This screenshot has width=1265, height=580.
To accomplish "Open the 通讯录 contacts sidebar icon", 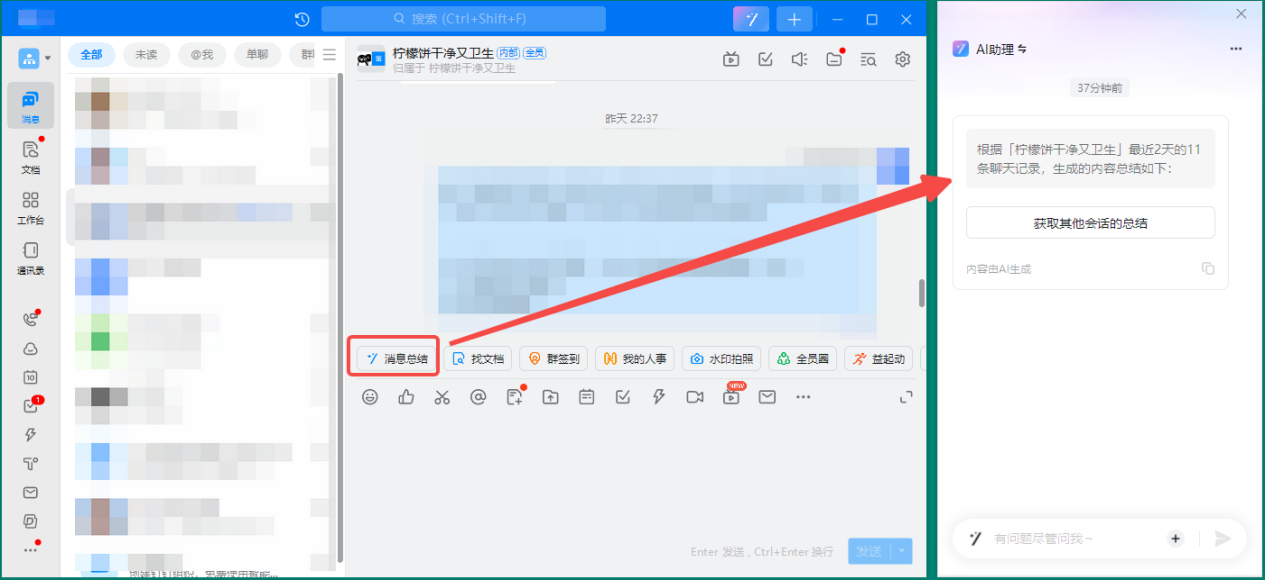I will 30,257.
